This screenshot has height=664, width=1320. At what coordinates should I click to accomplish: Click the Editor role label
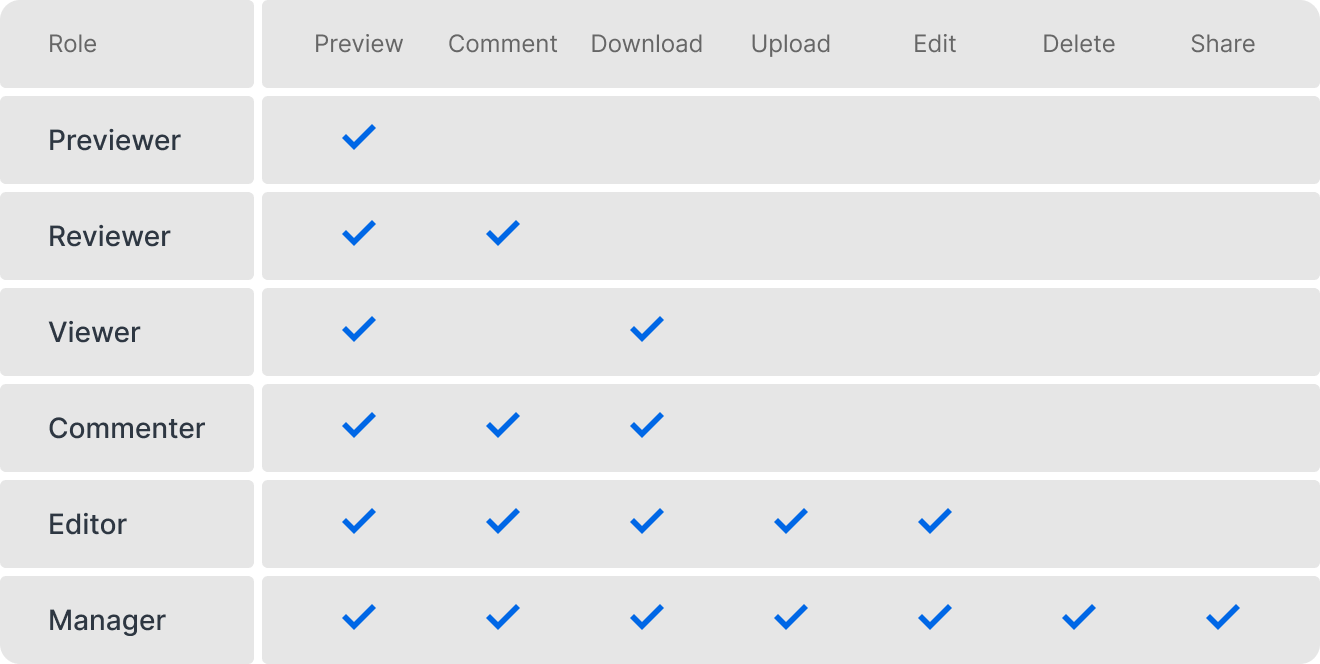[88, 524]
